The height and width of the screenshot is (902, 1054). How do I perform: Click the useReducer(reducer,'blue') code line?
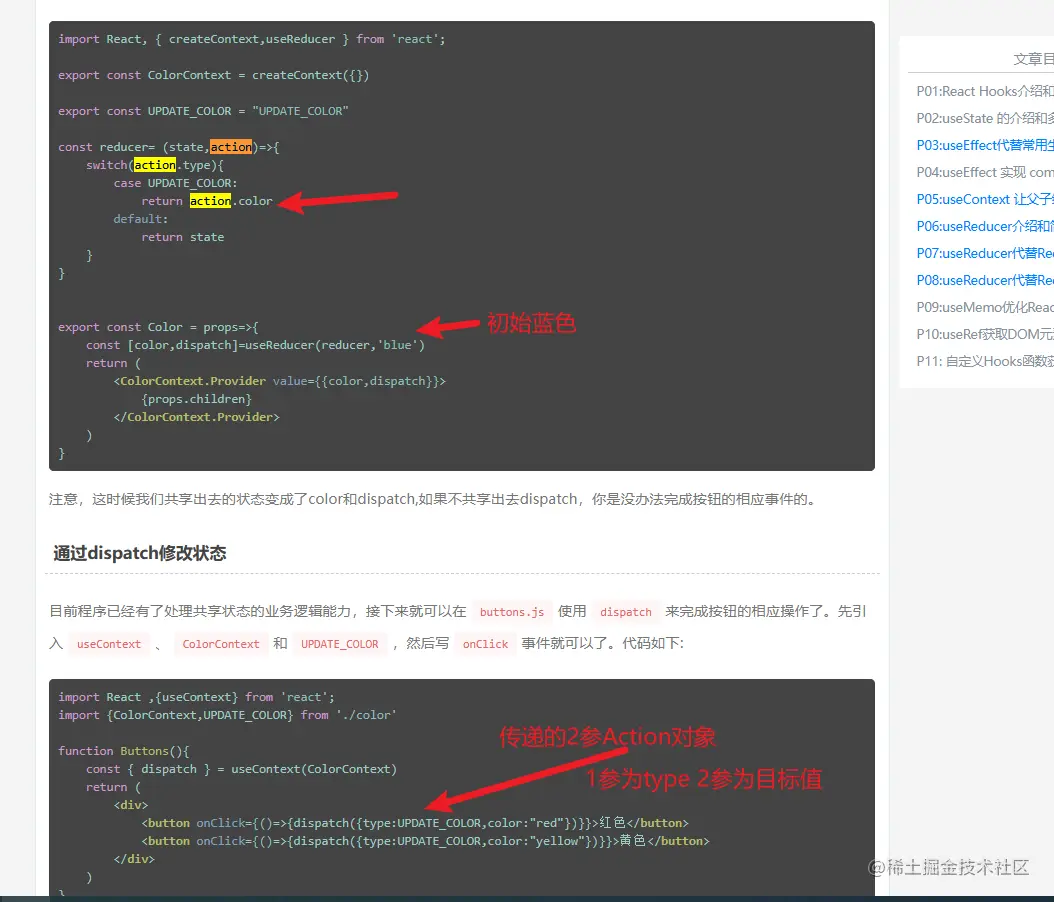point(255,345)
